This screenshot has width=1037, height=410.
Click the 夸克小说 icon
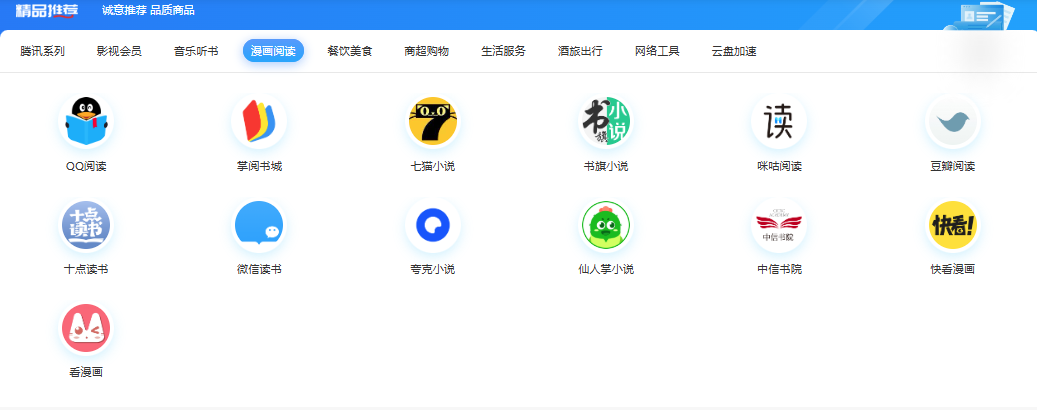coord(432,226)
